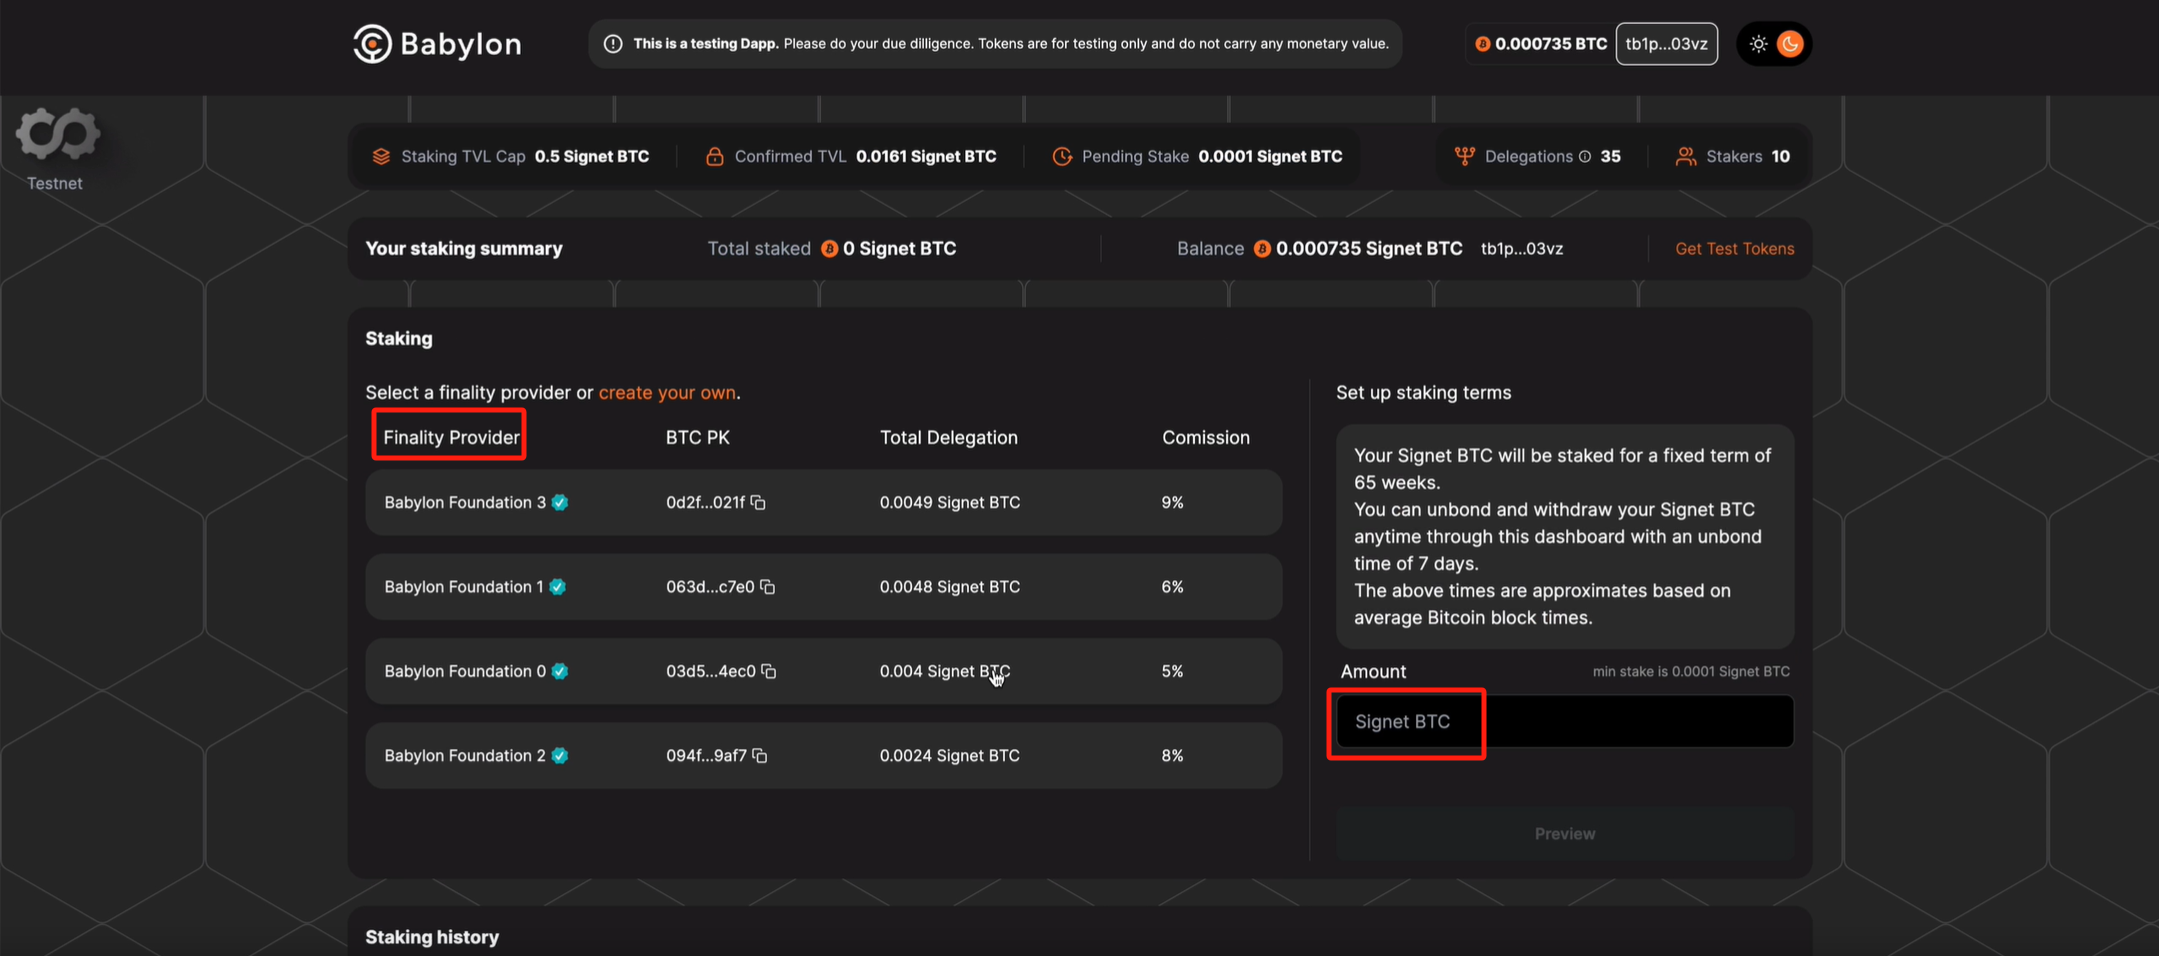This screenshot has width=2159, height=956.
Task: Select Babylon Foundation 1 provider row
Action: (x=823, y=587)
